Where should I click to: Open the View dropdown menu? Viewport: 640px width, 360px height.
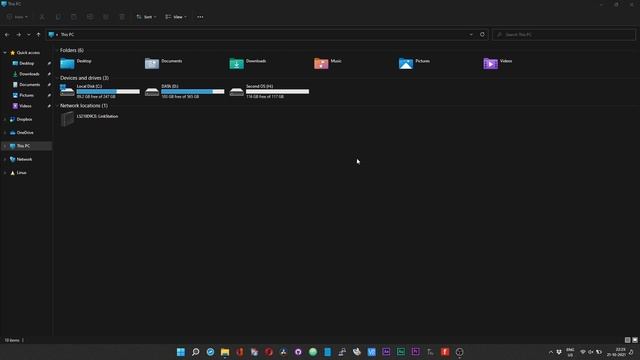point(176,17)
